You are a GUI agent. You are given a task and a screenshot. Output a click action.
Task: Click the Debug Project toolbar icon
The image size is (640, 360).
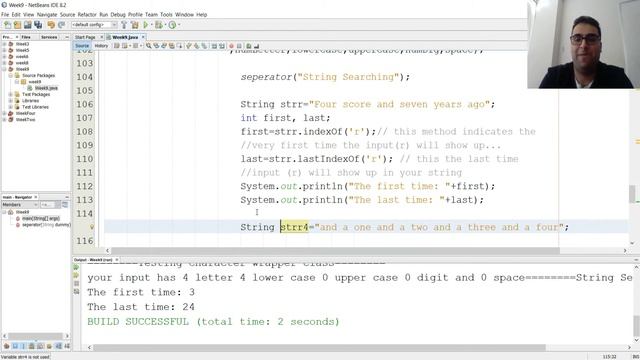tap(158, 25)
